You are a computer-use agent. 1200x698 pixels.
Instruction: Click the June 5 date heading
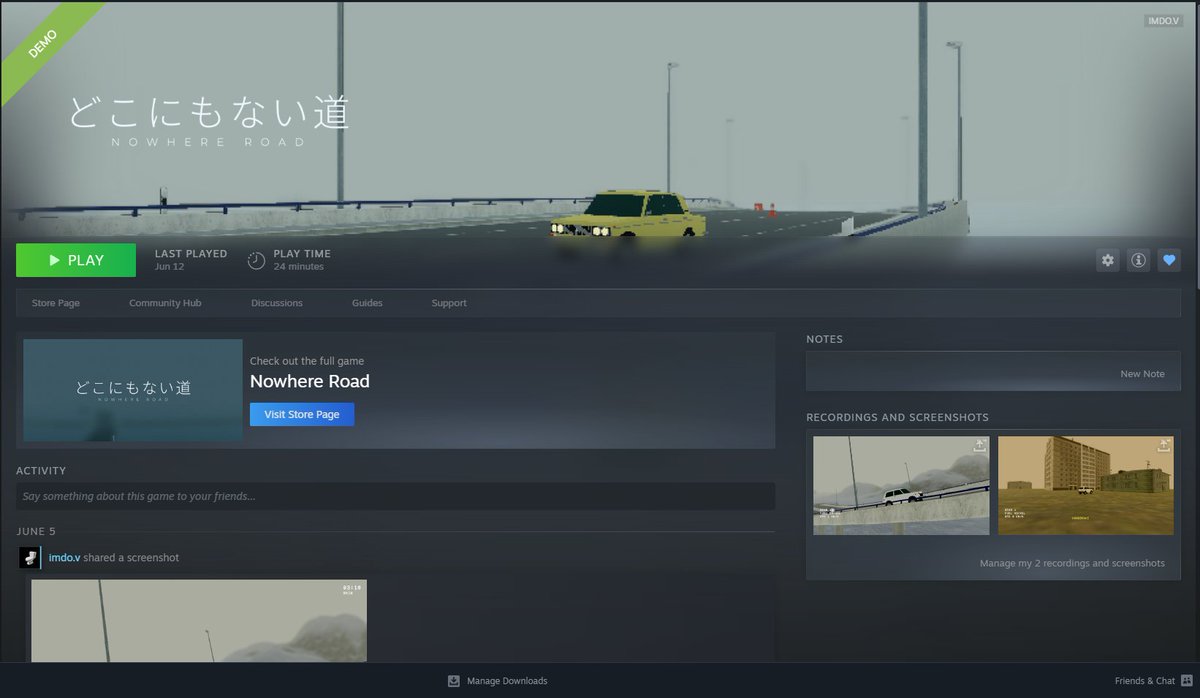point(37,531)
